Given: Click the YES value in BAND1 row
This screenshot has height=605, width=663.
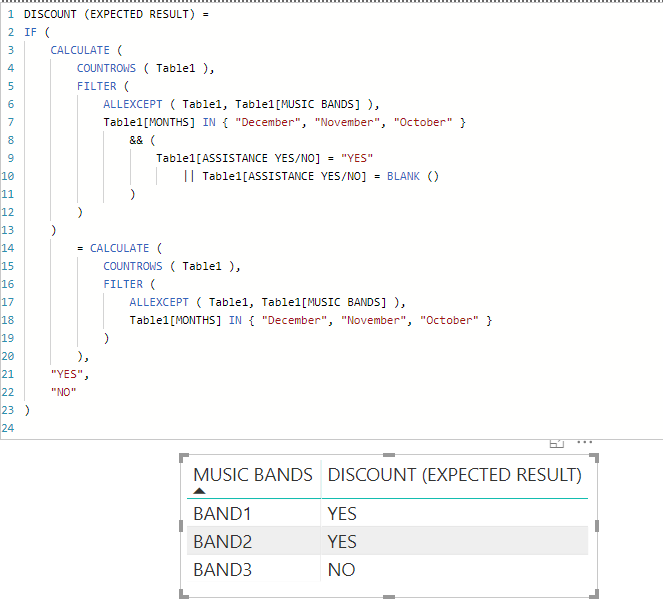Looking at the screenshot, I should click(342, 514).
